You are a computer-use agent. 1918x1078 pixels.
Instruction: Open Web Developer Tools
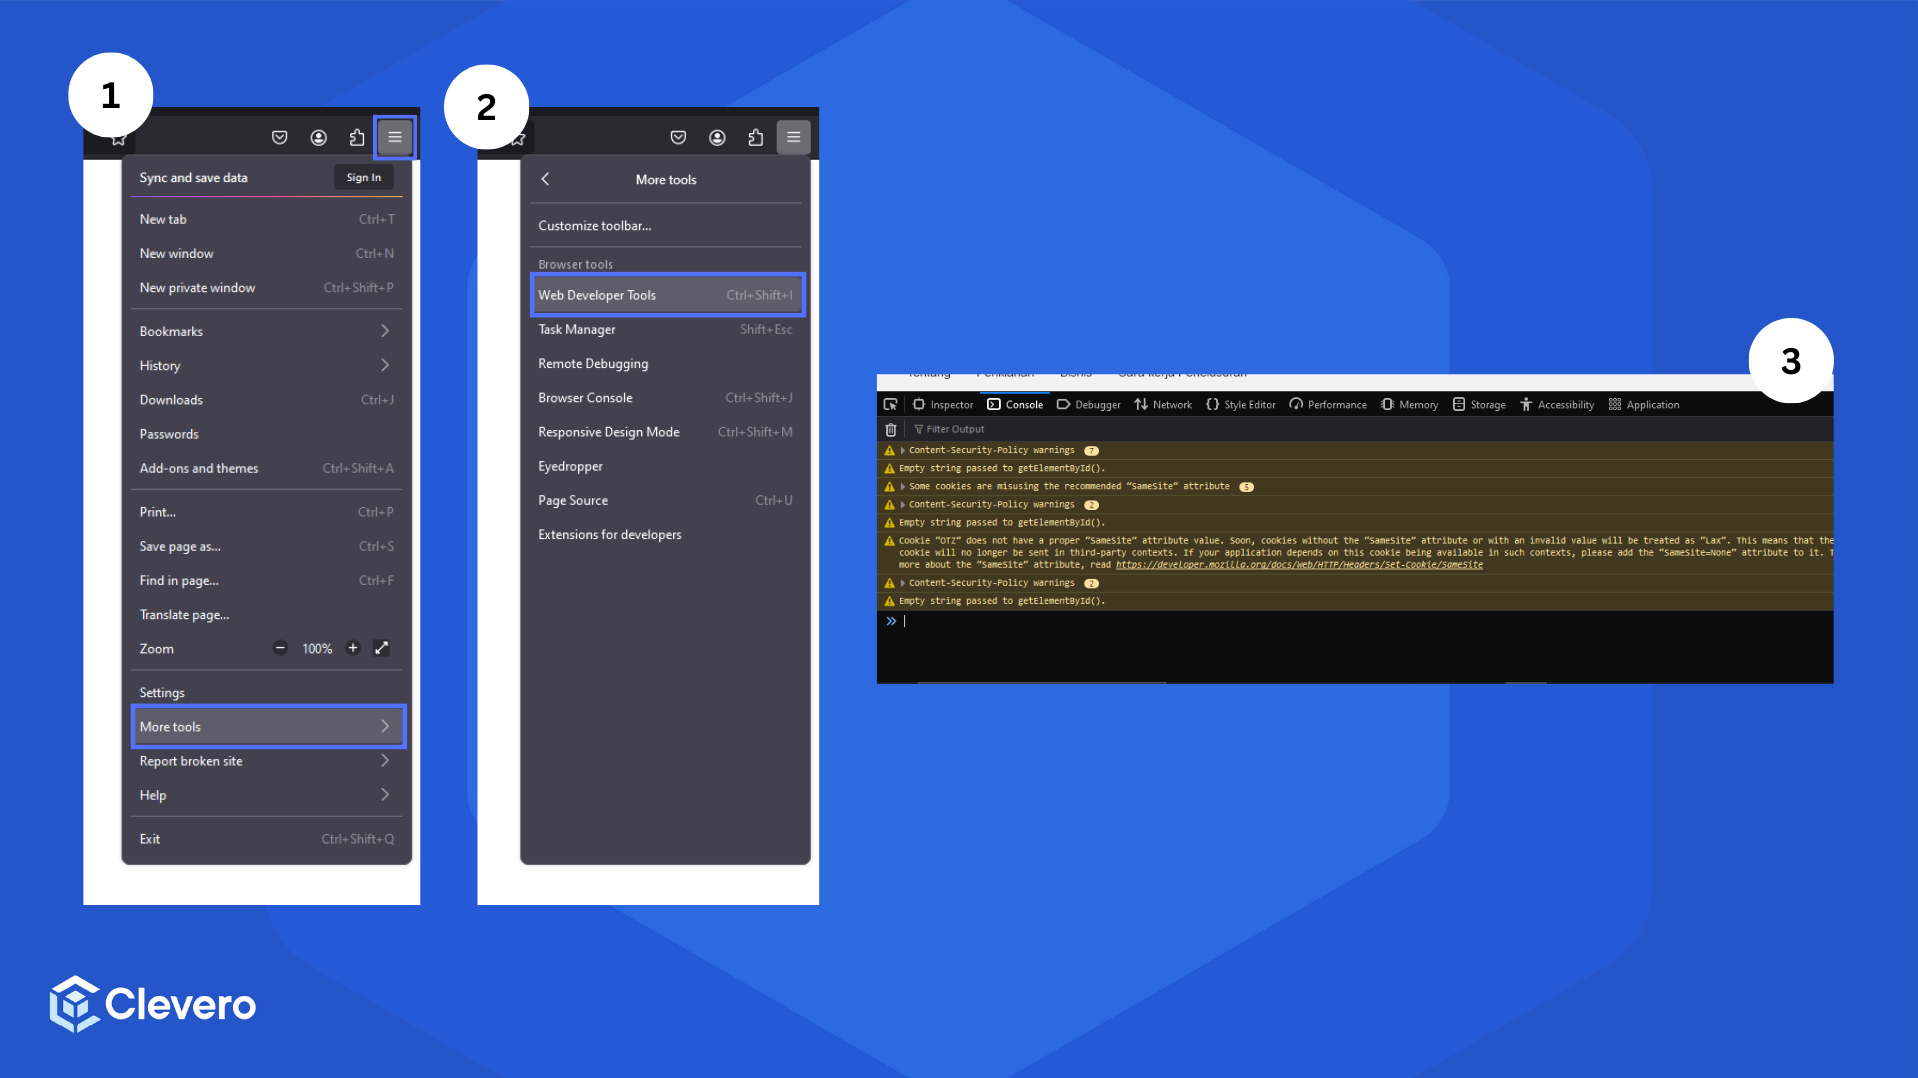click(x=667, y=295)
